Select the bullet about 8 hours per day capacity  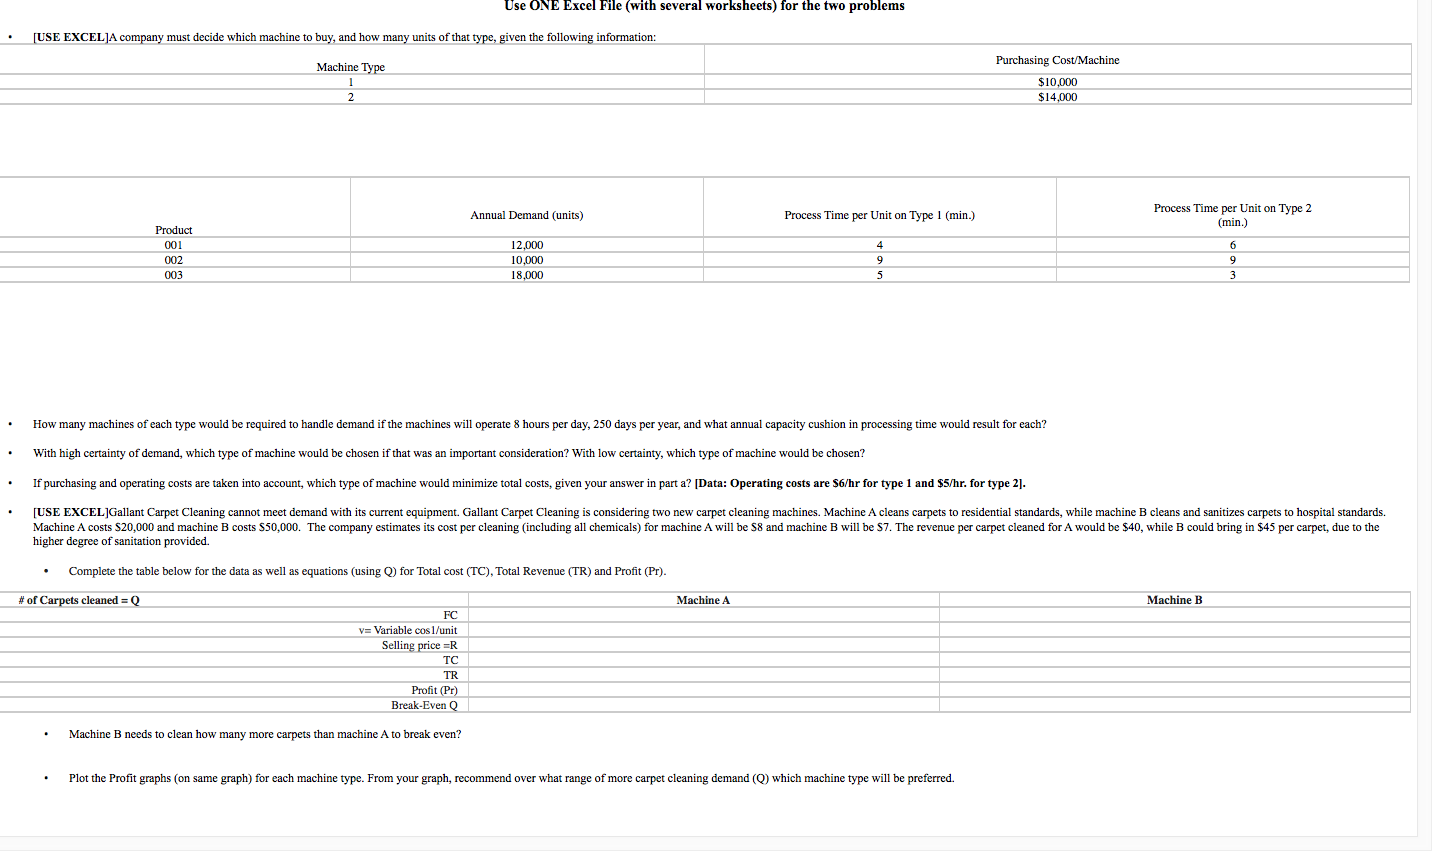pyautogui.click(x=540, y=424)
